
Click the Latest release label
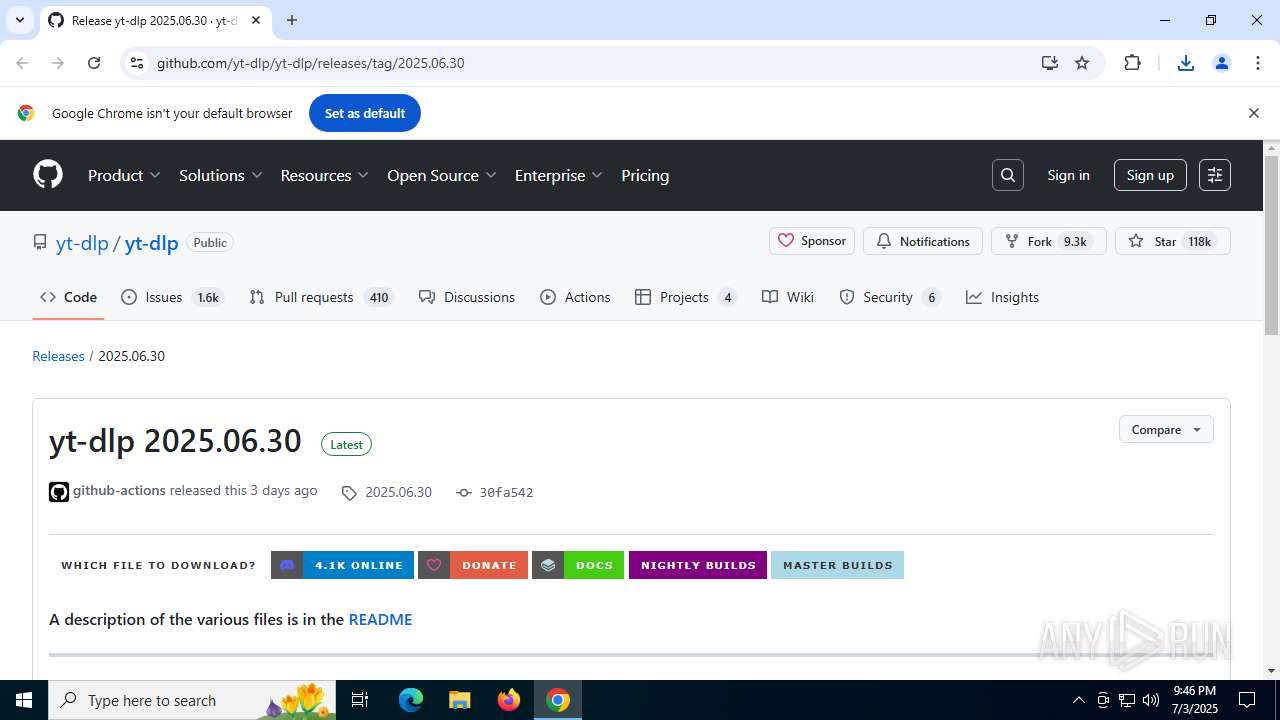pyautogui.click(x=346, y=444)
